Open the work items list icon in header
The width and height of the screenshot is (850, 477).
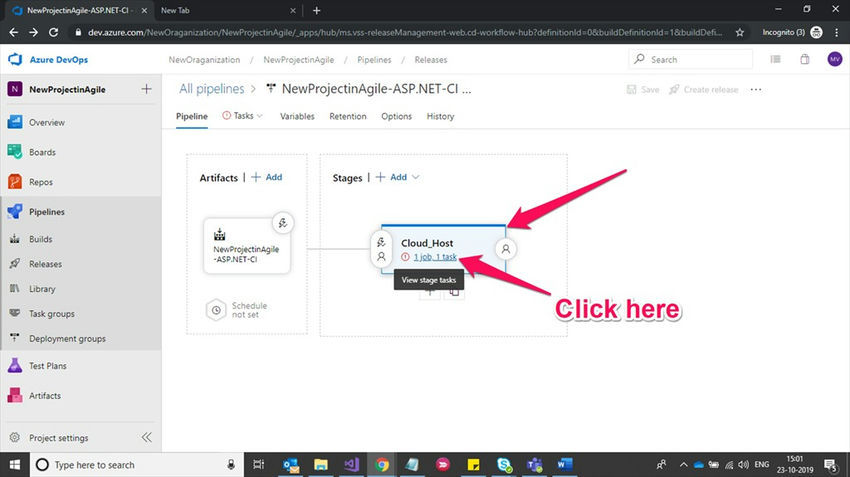pyautogui.click(x=776, y=59)
